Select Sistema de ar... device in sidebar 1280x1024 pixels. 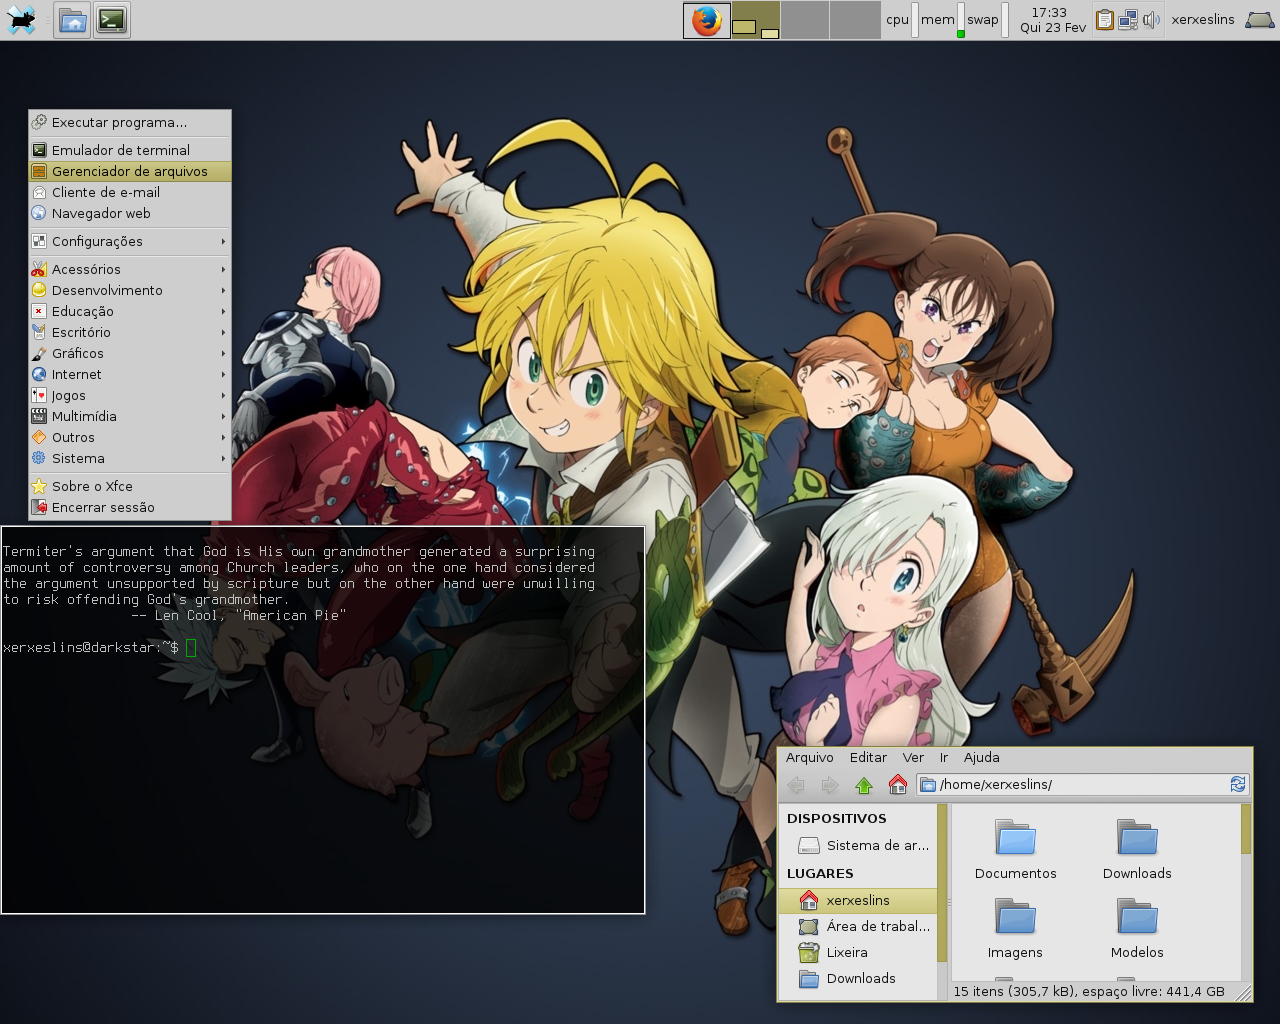pos(858,845)
